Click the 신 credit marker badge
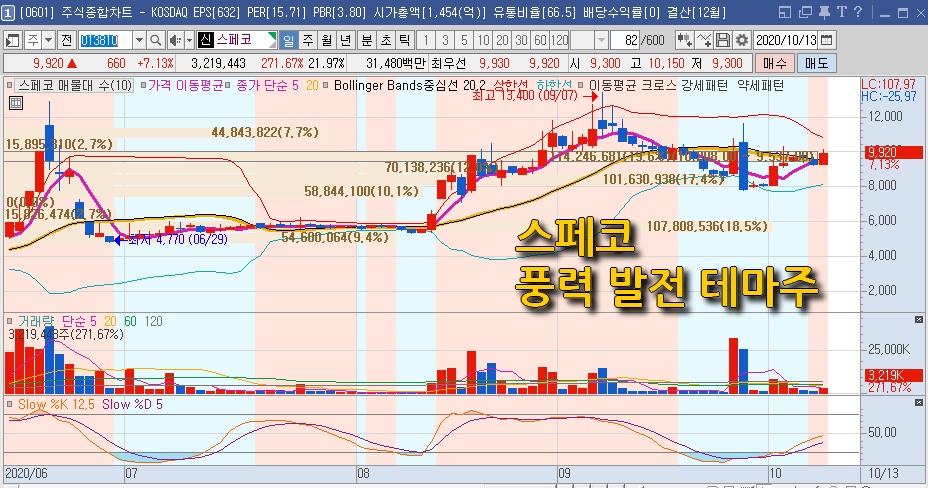 tap(205, 40)
